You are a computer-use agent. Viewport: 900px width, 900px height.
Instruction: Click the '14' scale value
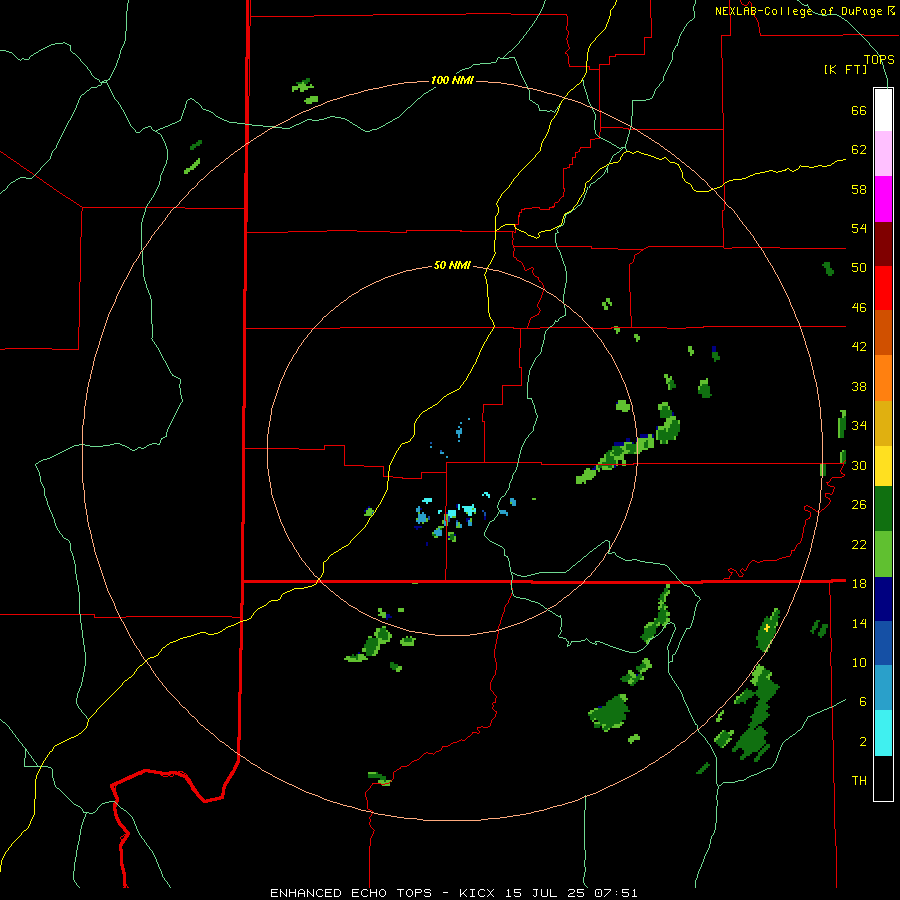click(859, 623)
